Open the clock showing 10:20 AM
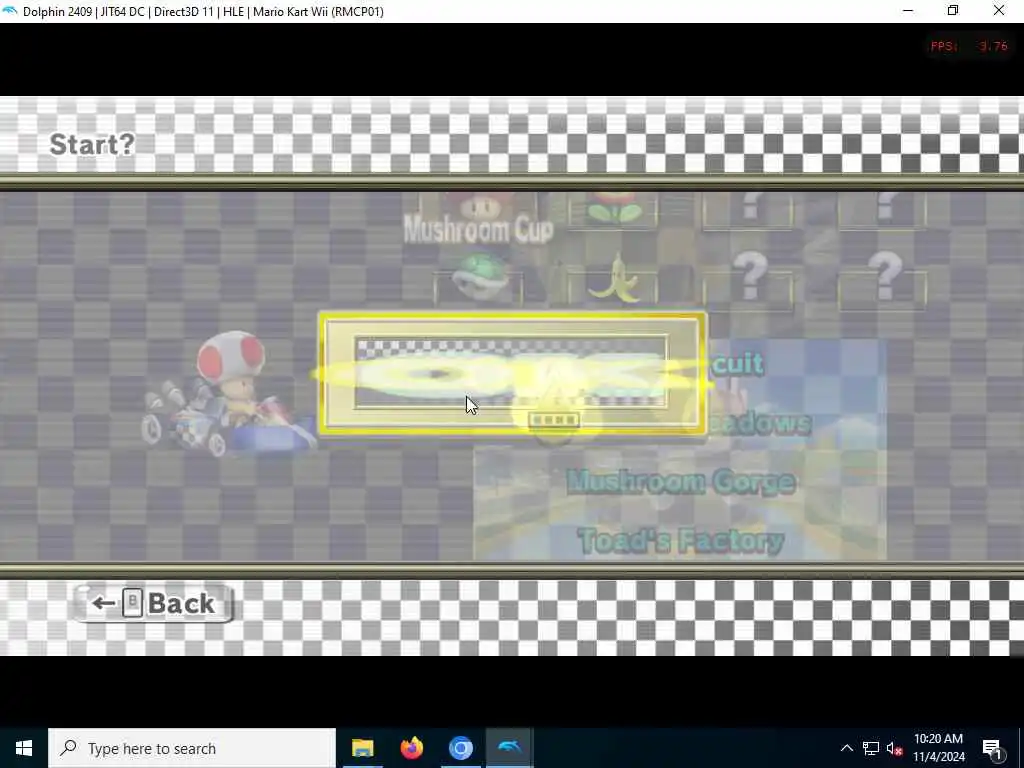The width and height of the screenshot is (1024, 768). click(938, 748)
